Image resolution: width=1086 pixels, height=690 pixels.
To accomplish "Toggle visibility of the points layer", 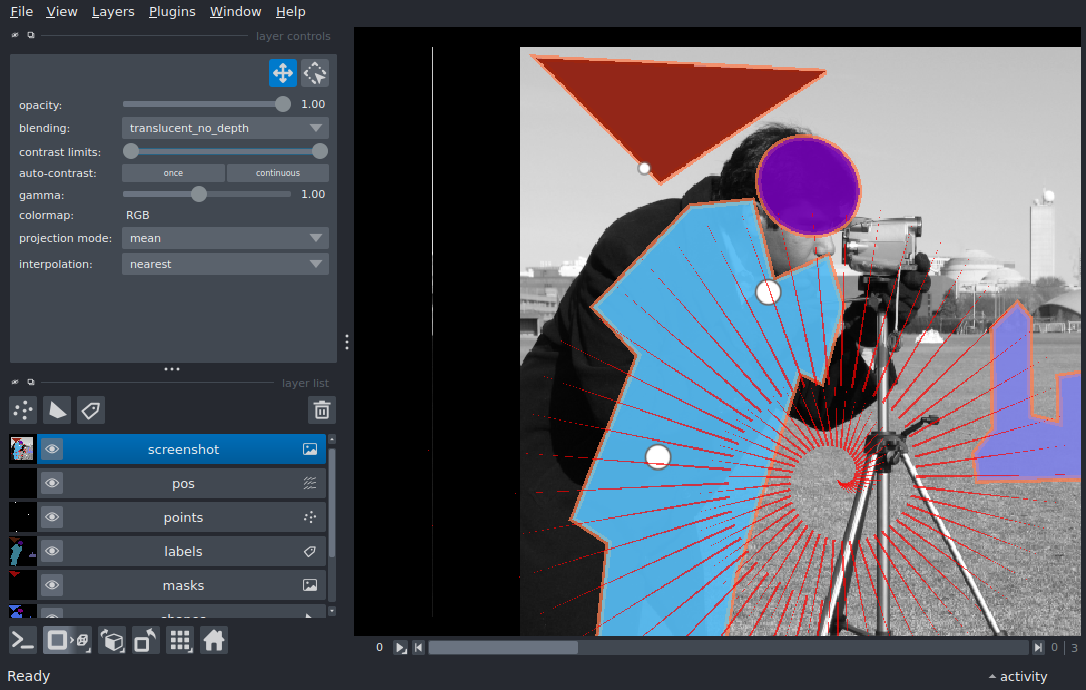I will pyautogui.click(x=52, y=518).
